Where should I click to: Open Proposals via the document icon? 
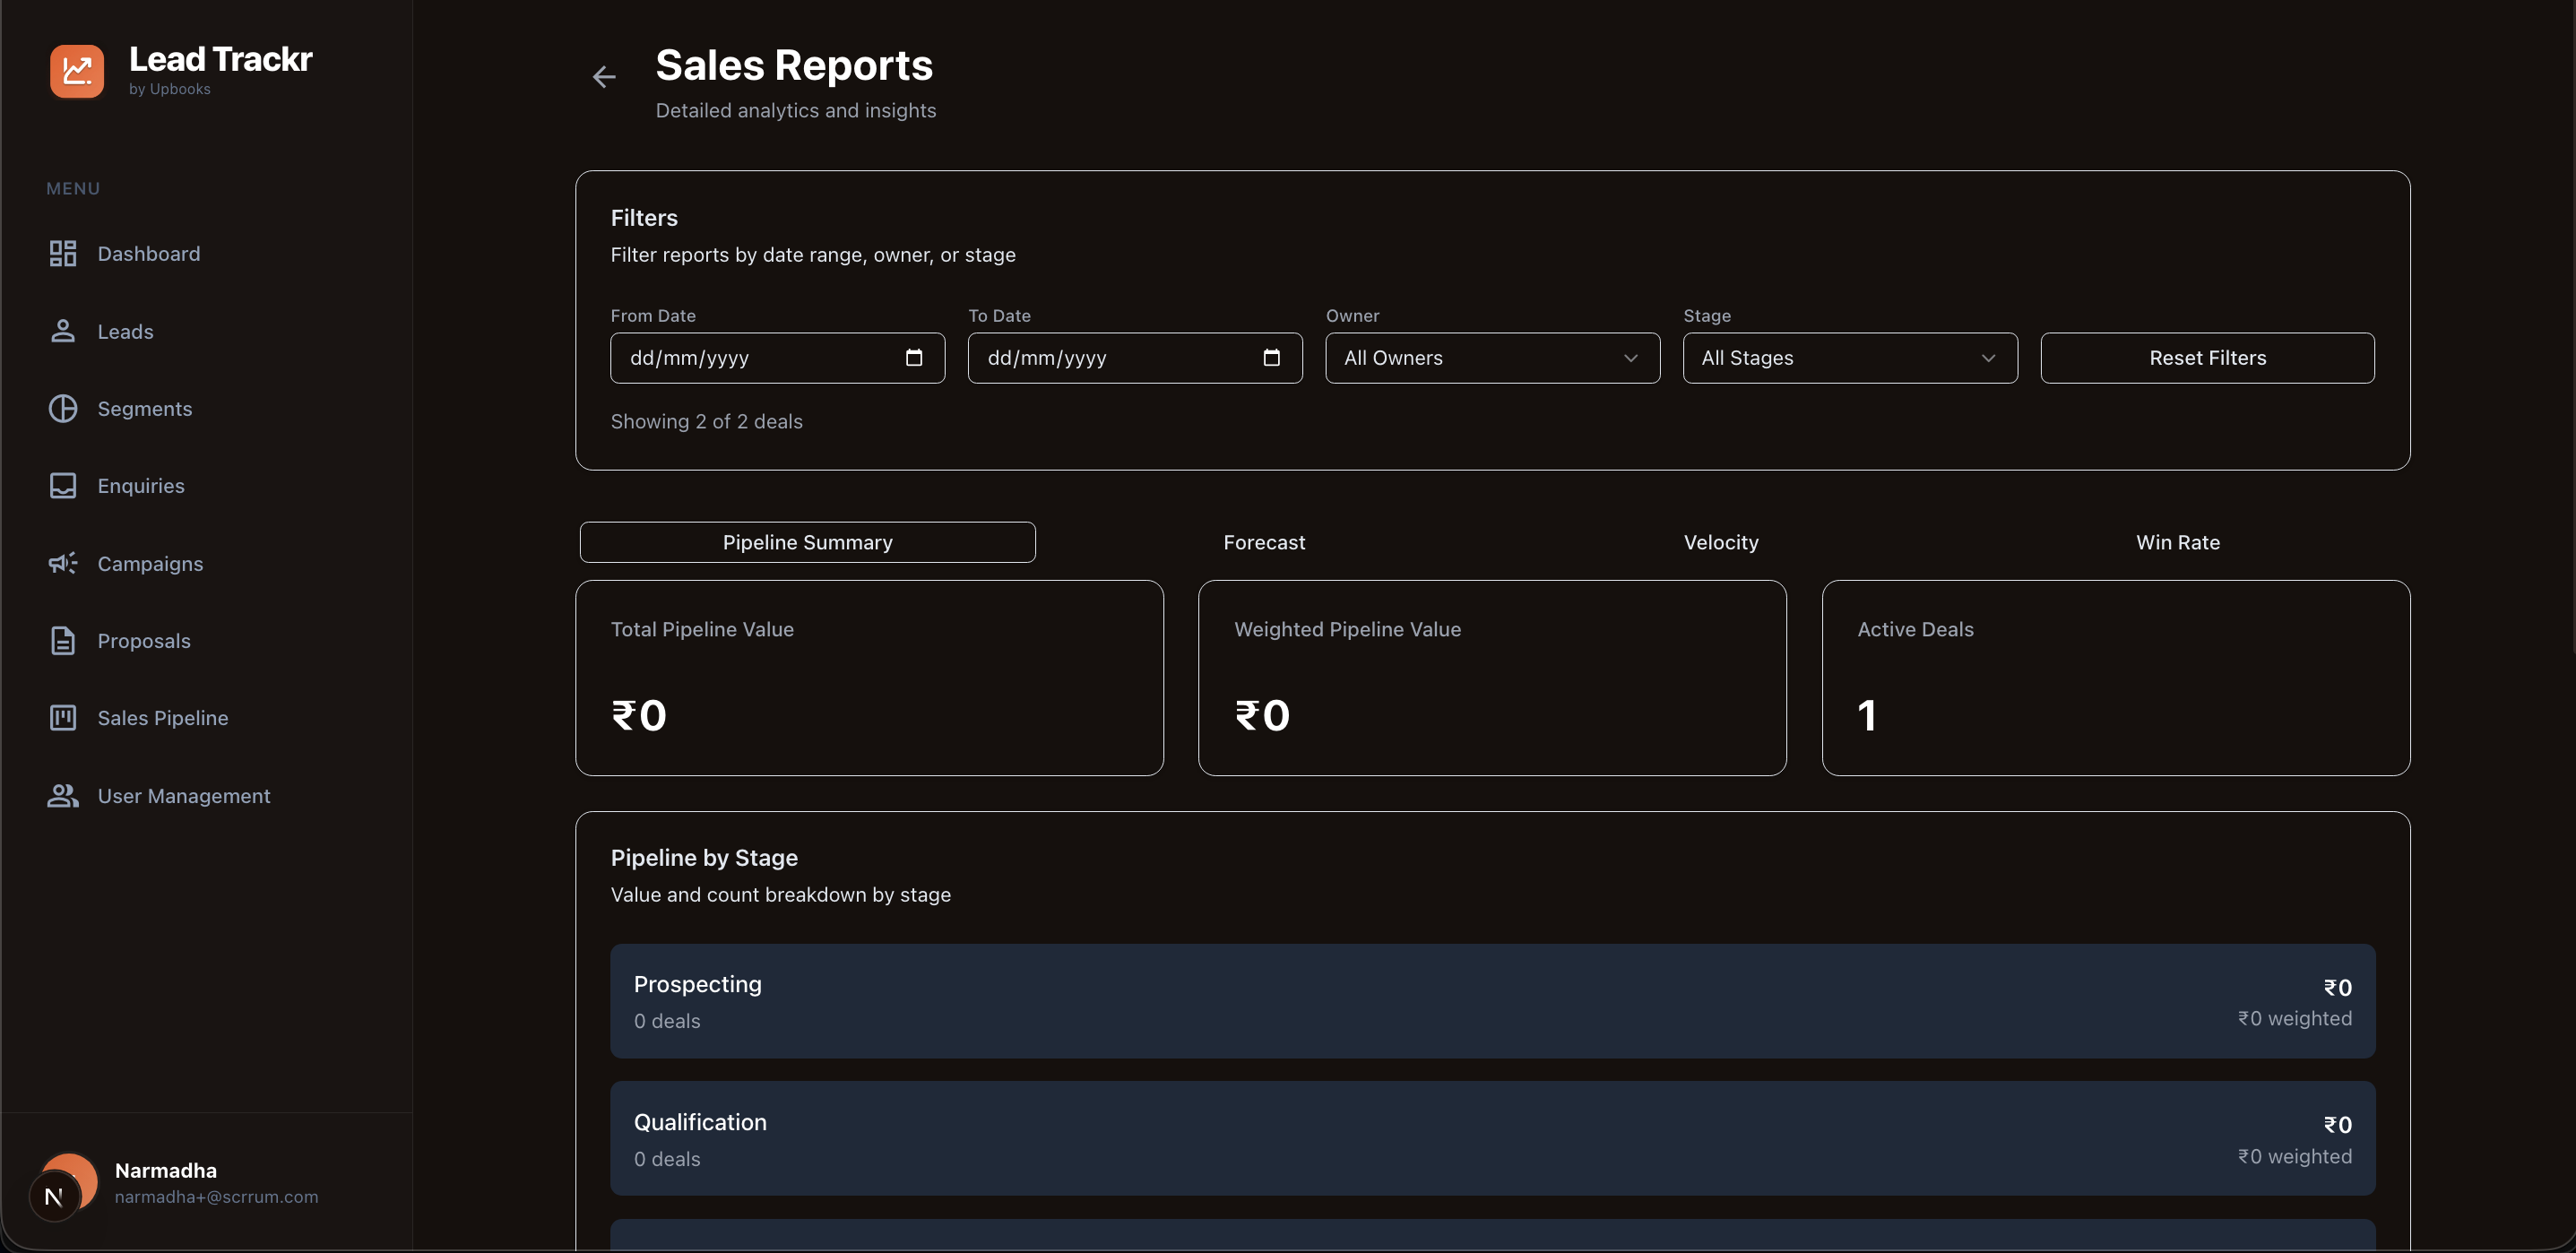tap(63, 640)
